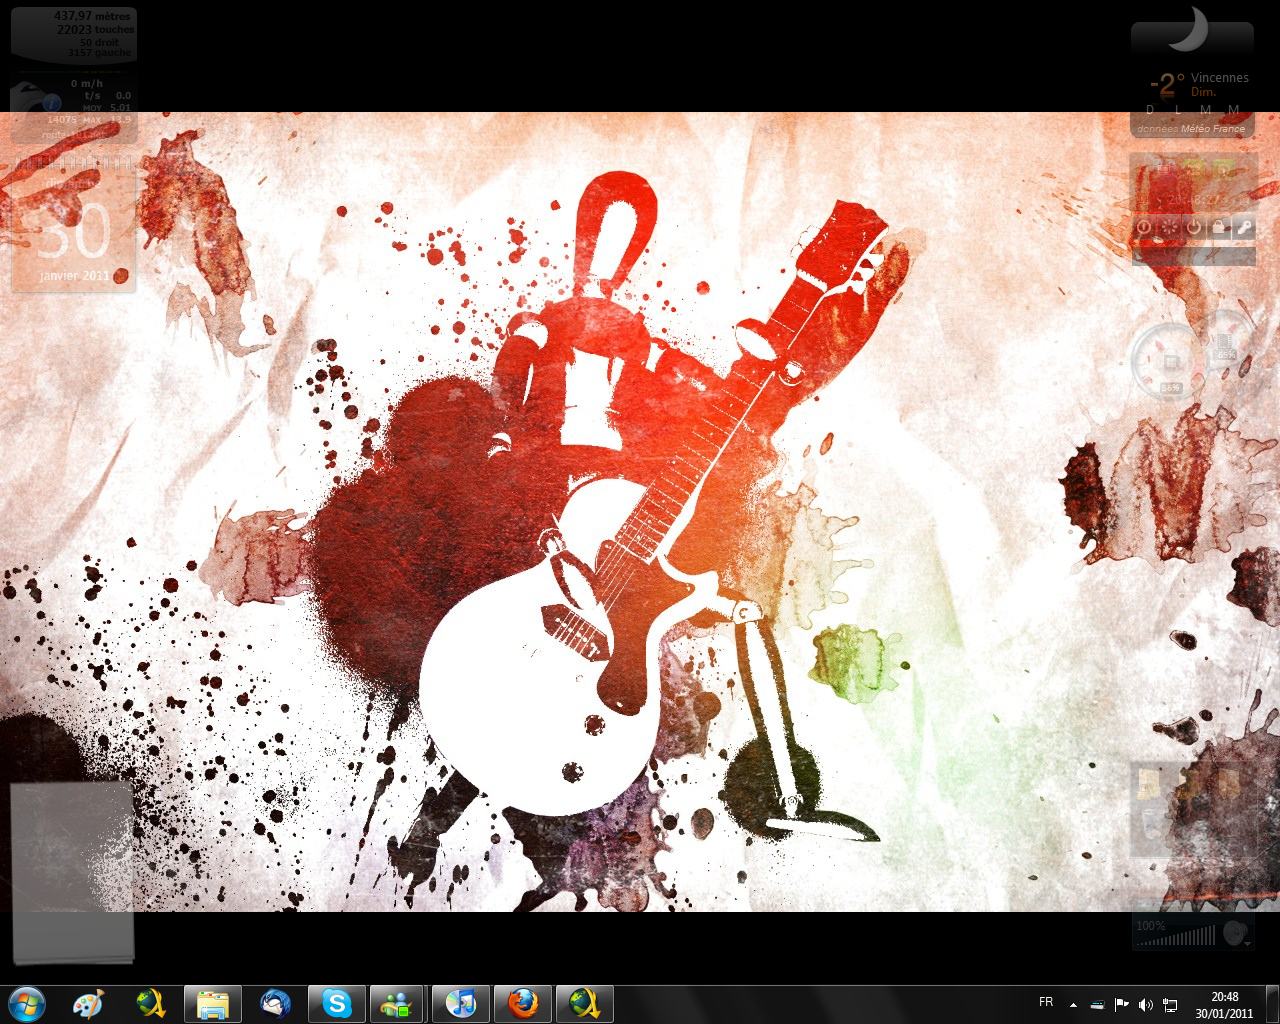Screen dimensions: 1280x1024
Task: Bring up Firefox from the taskbar
Action: pyautogui.click(x=522, y=1004)
